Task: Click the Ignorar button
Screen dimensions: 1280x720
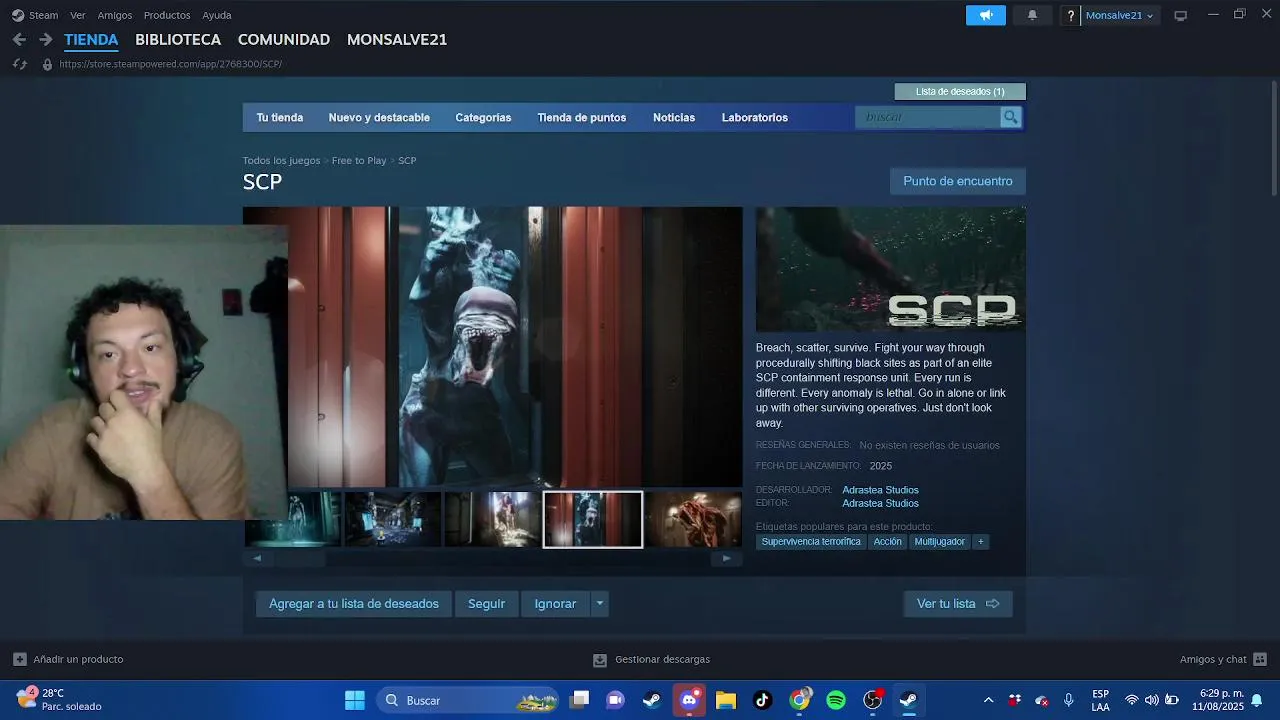Action: click(555, 603)
